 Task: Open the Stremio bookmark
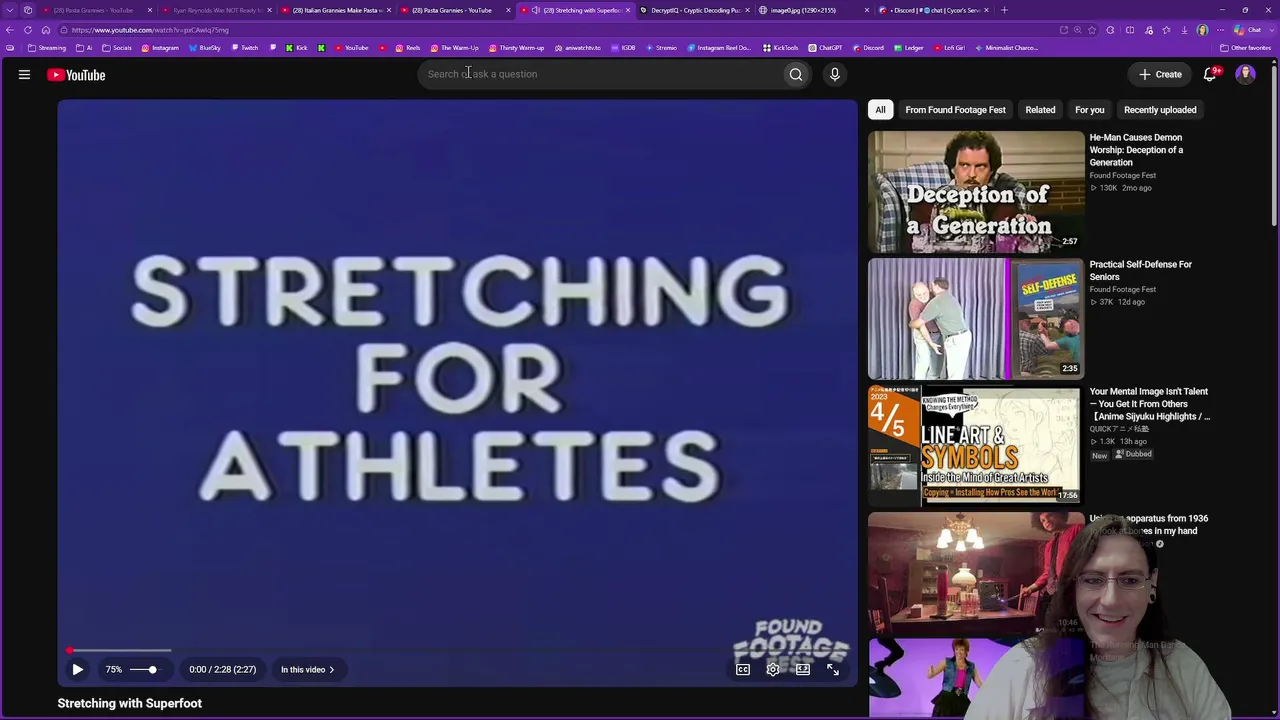661,48
